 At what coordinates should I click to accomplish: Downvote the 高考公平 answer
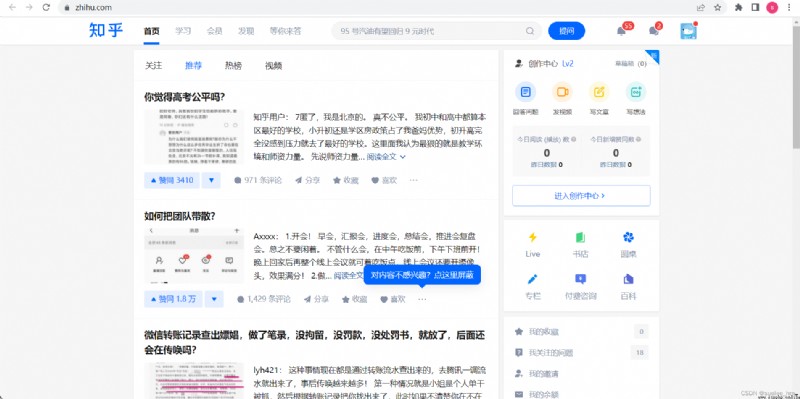(211, 180)
